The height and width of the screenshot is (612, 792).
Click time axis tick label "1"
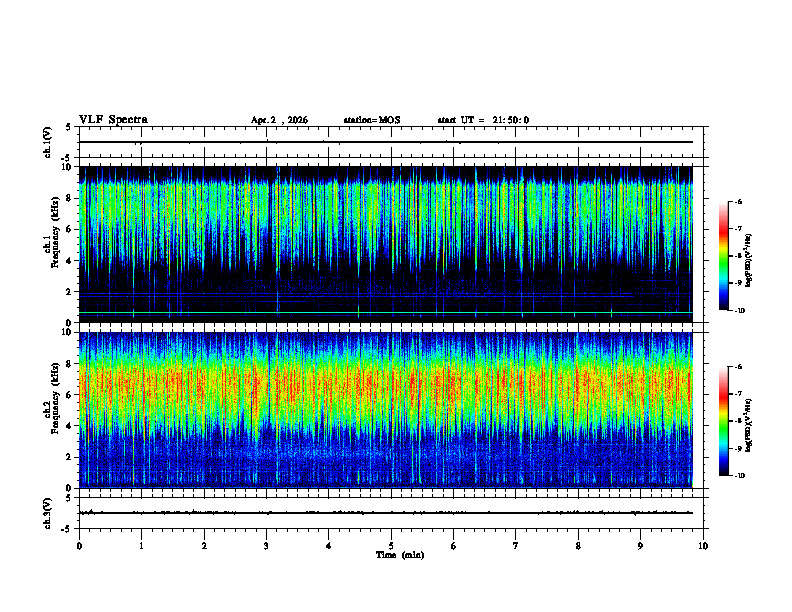[141, 546]
